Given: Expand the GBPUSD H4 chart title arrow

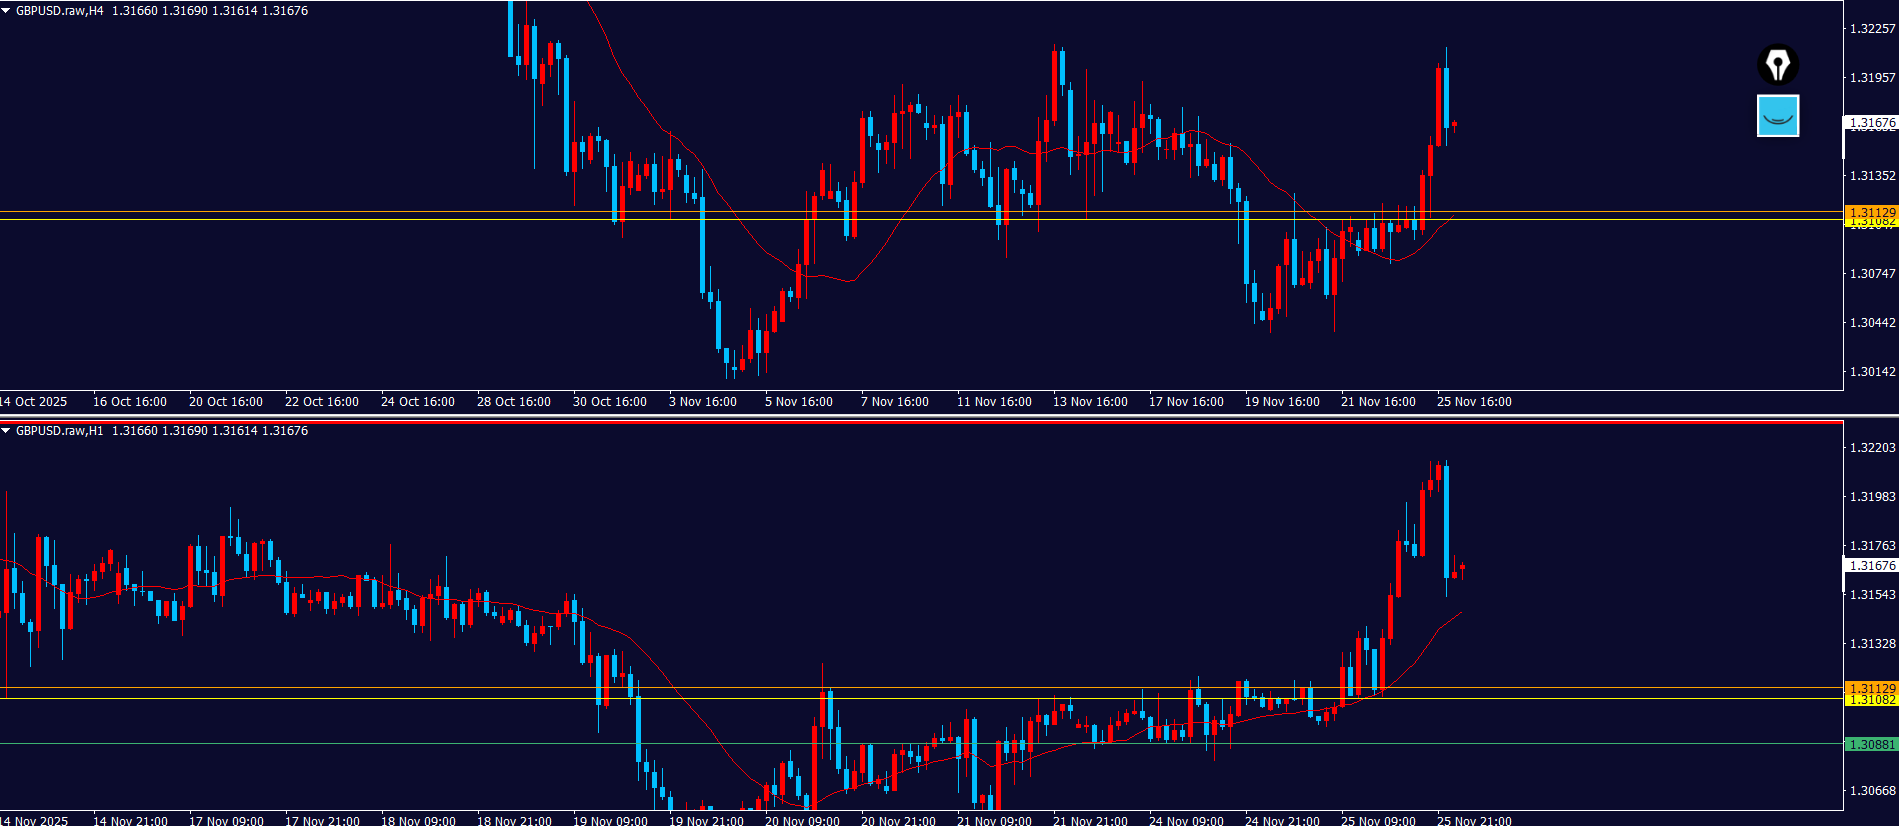Looking at the screenshot, I should pos(6,11).
